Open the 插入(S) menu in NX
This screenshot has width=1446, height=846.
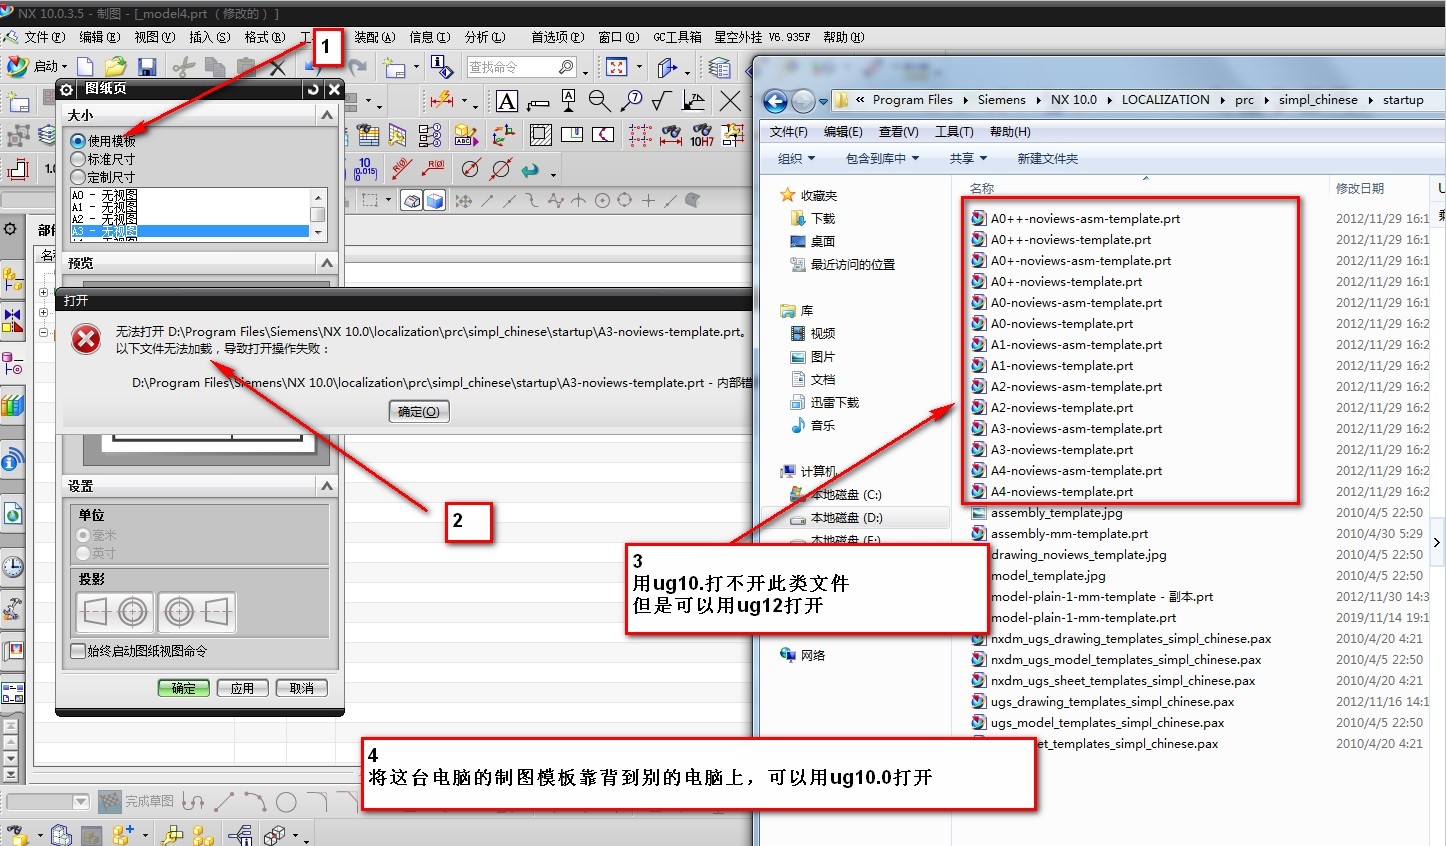coord(209,37)
